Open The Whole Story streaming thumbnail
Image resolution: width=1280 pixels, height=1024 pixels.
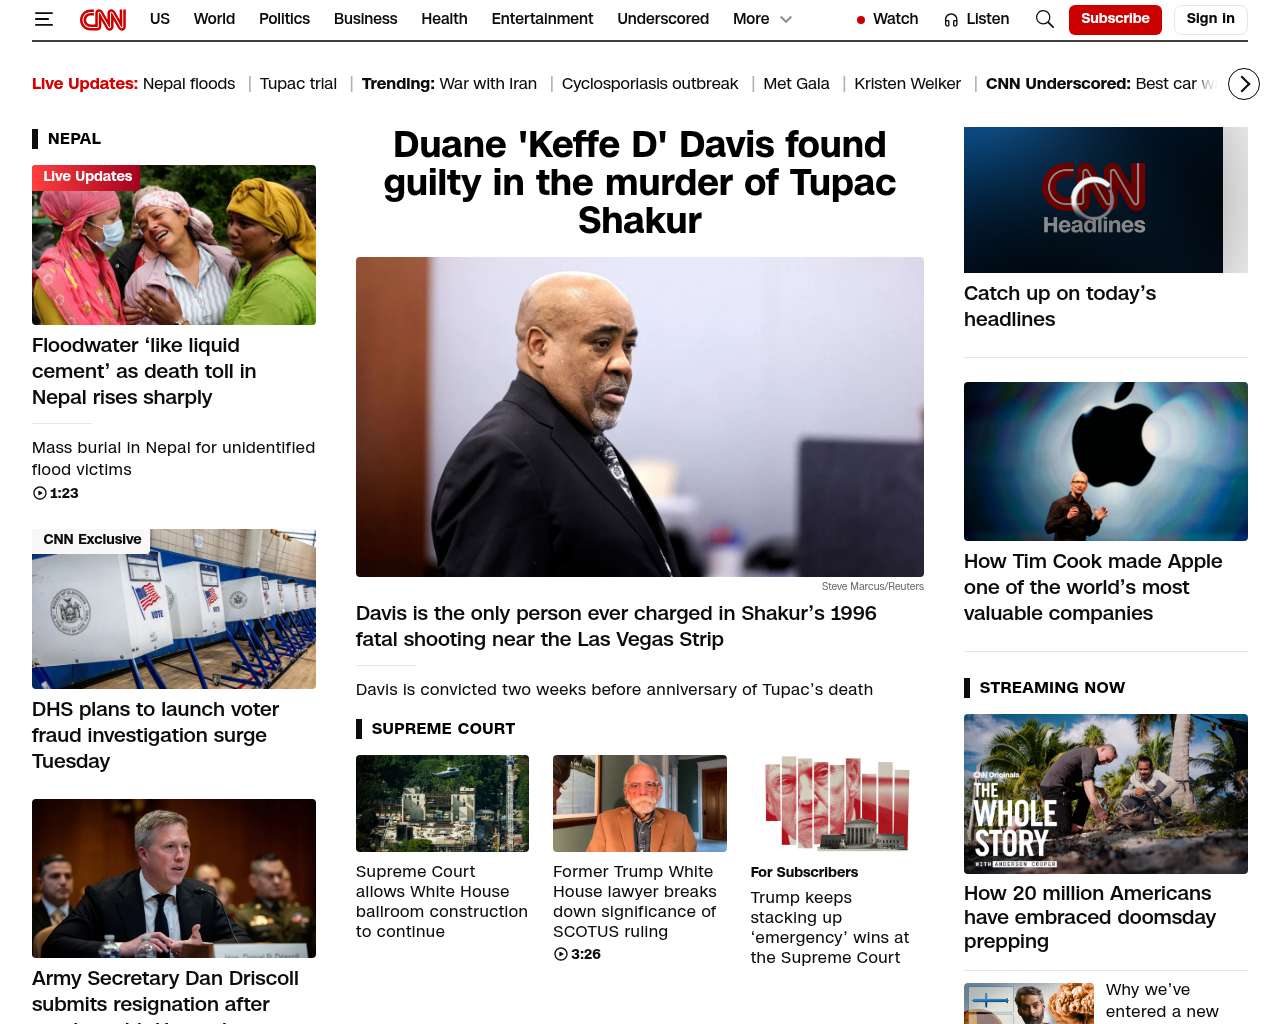click(x=1106, y=794)
